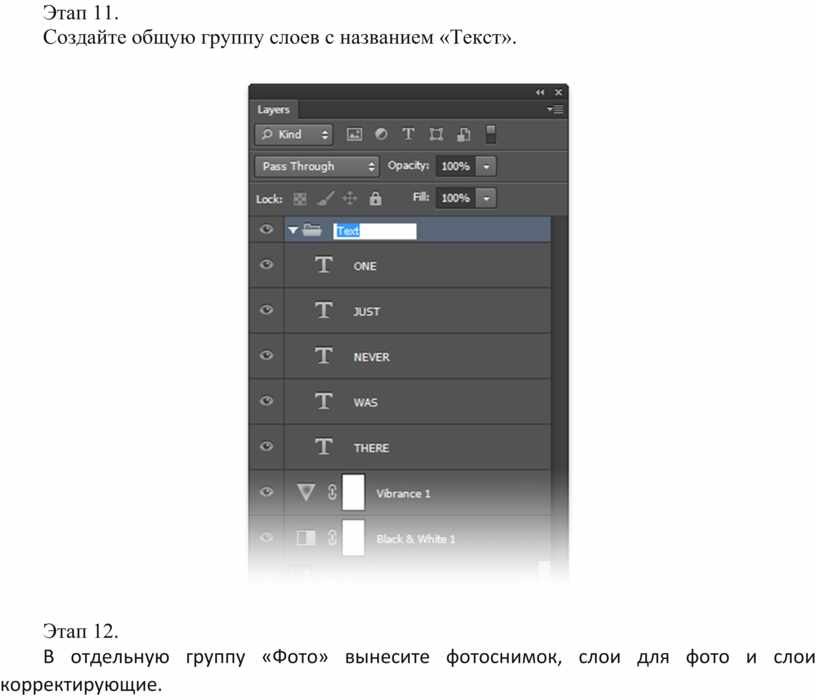
Task: Click the Opacity 100% value field
Action: pos(456,167)
